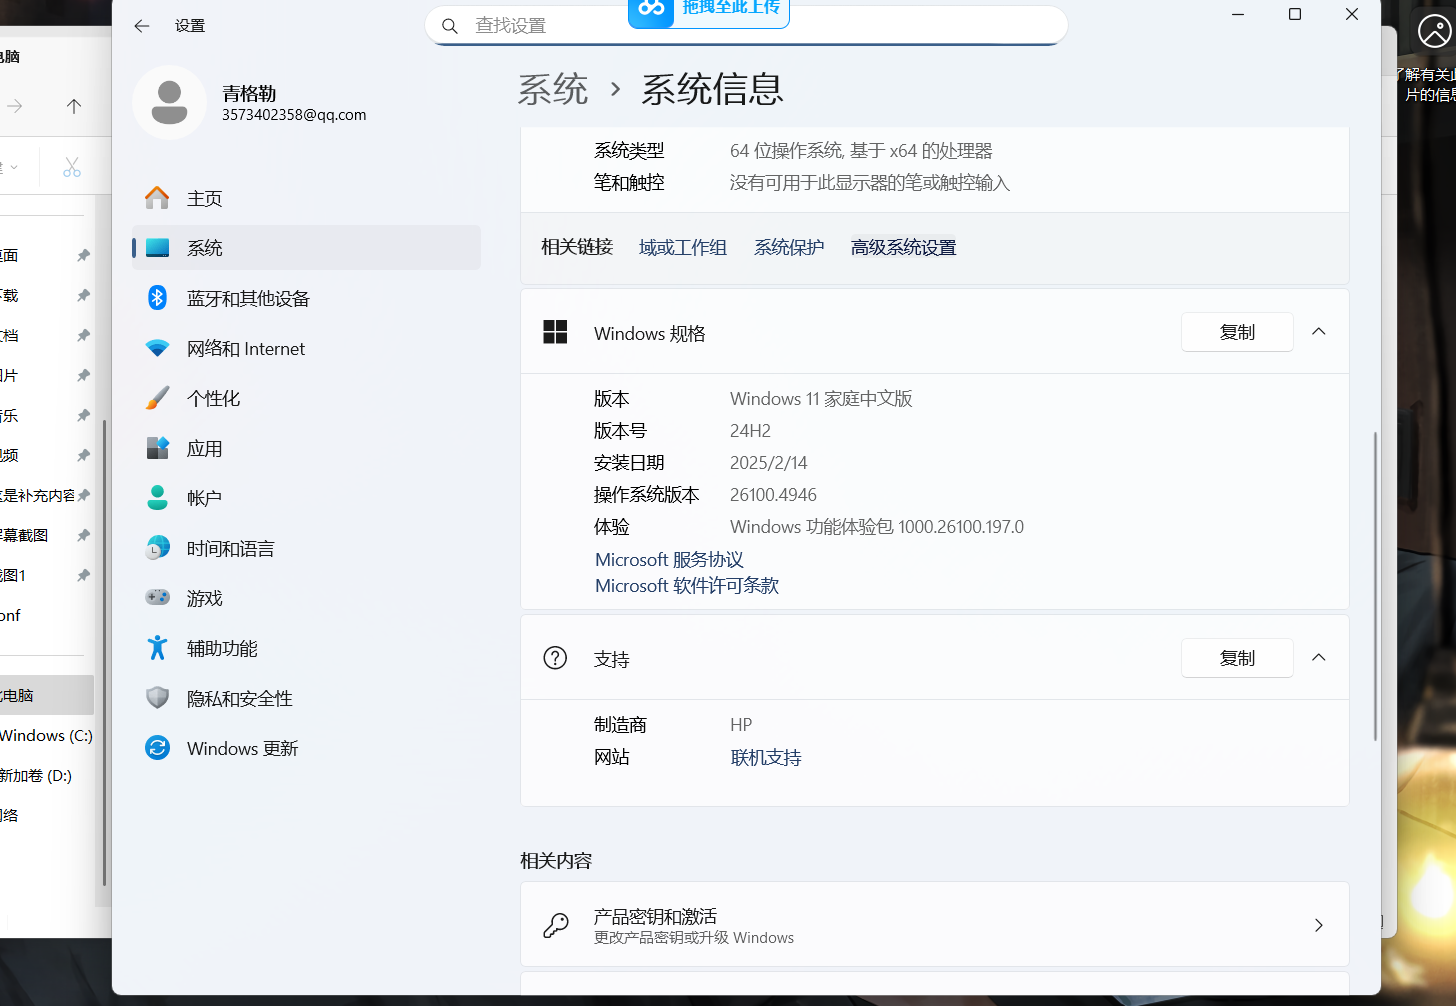Click the File Explorer navigation pane scrollbar

104,652
